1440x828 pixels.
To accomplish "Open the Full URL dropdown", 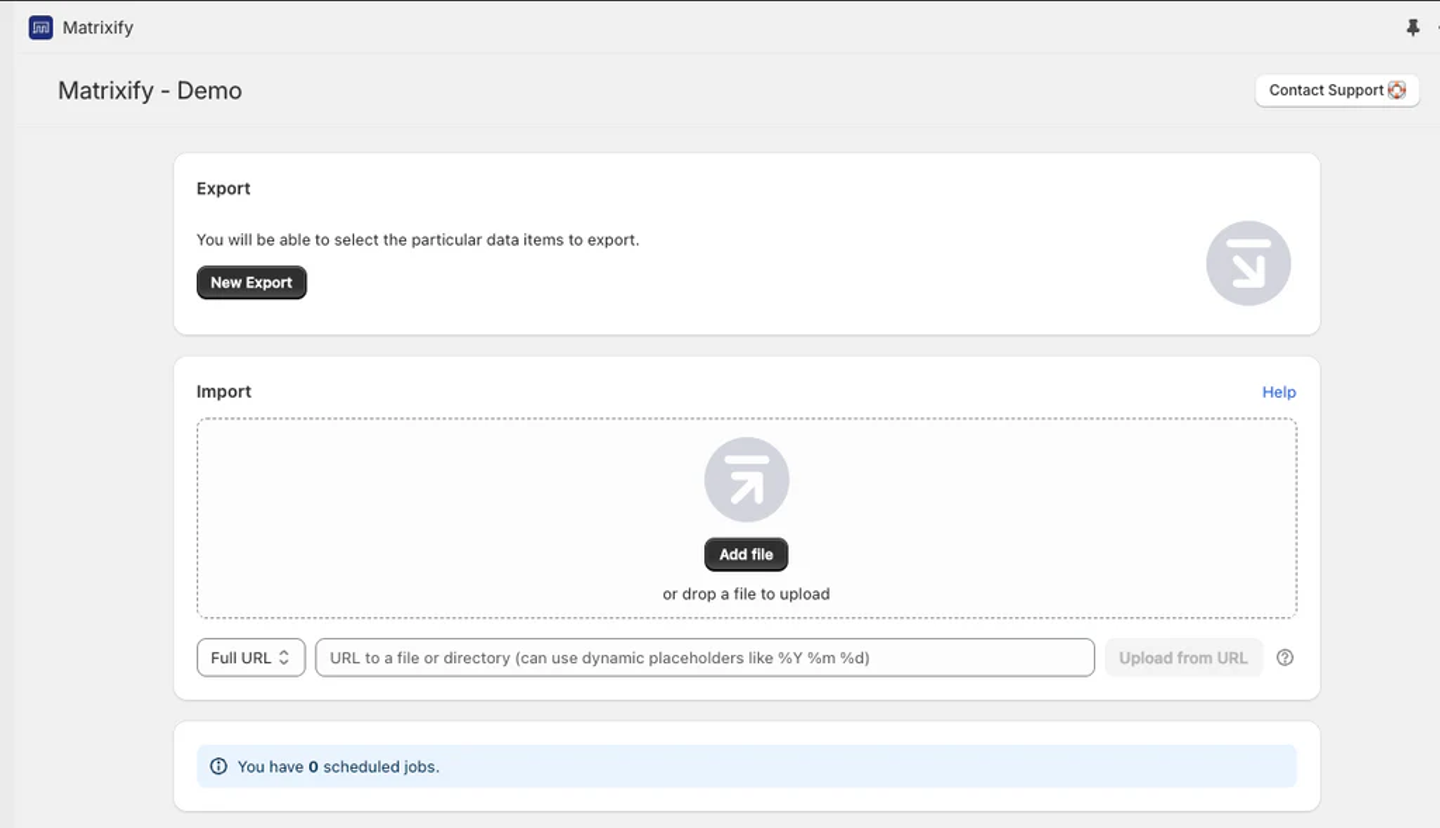I will [x=251, y=658].
